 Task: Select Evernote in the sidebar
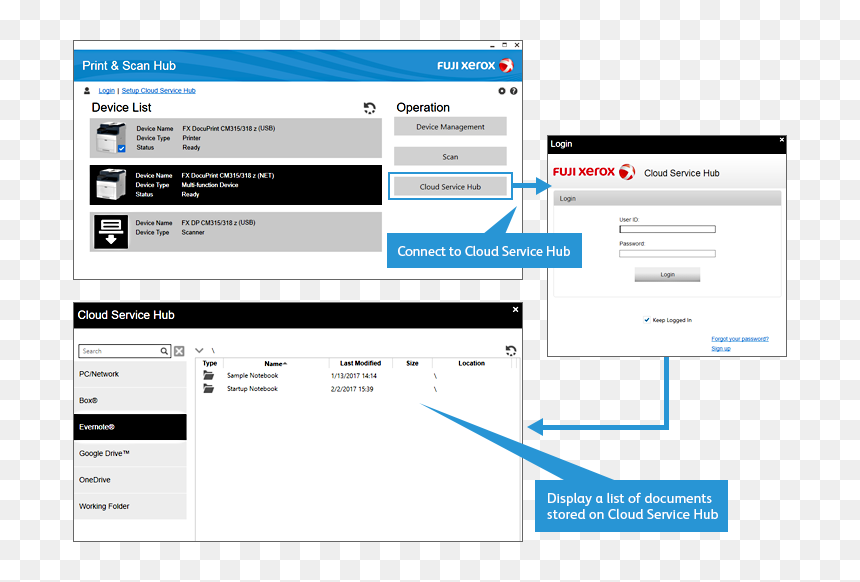coord(131,427)
